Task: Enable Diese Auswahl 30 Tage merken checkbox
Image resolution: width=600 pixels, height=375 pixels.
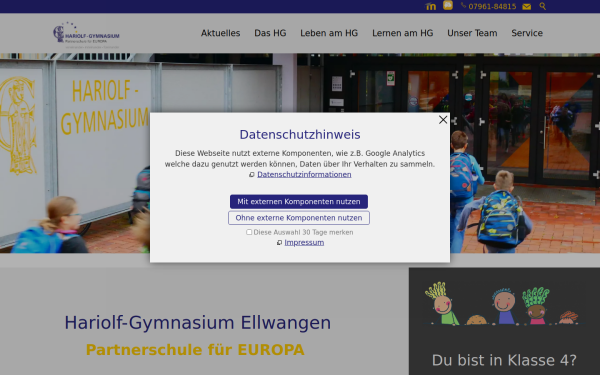Action: coord(249,232)
